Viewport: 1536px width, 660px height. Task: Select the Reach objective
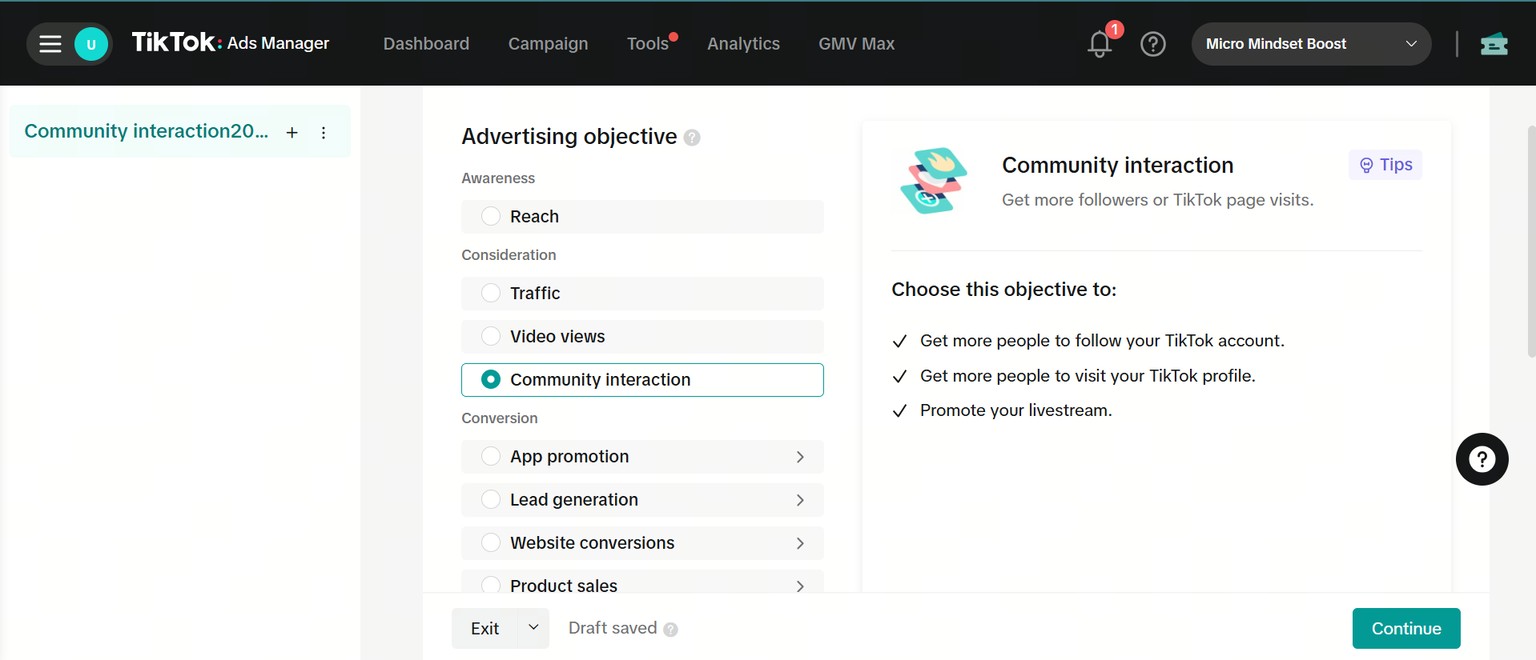point(642,217)
